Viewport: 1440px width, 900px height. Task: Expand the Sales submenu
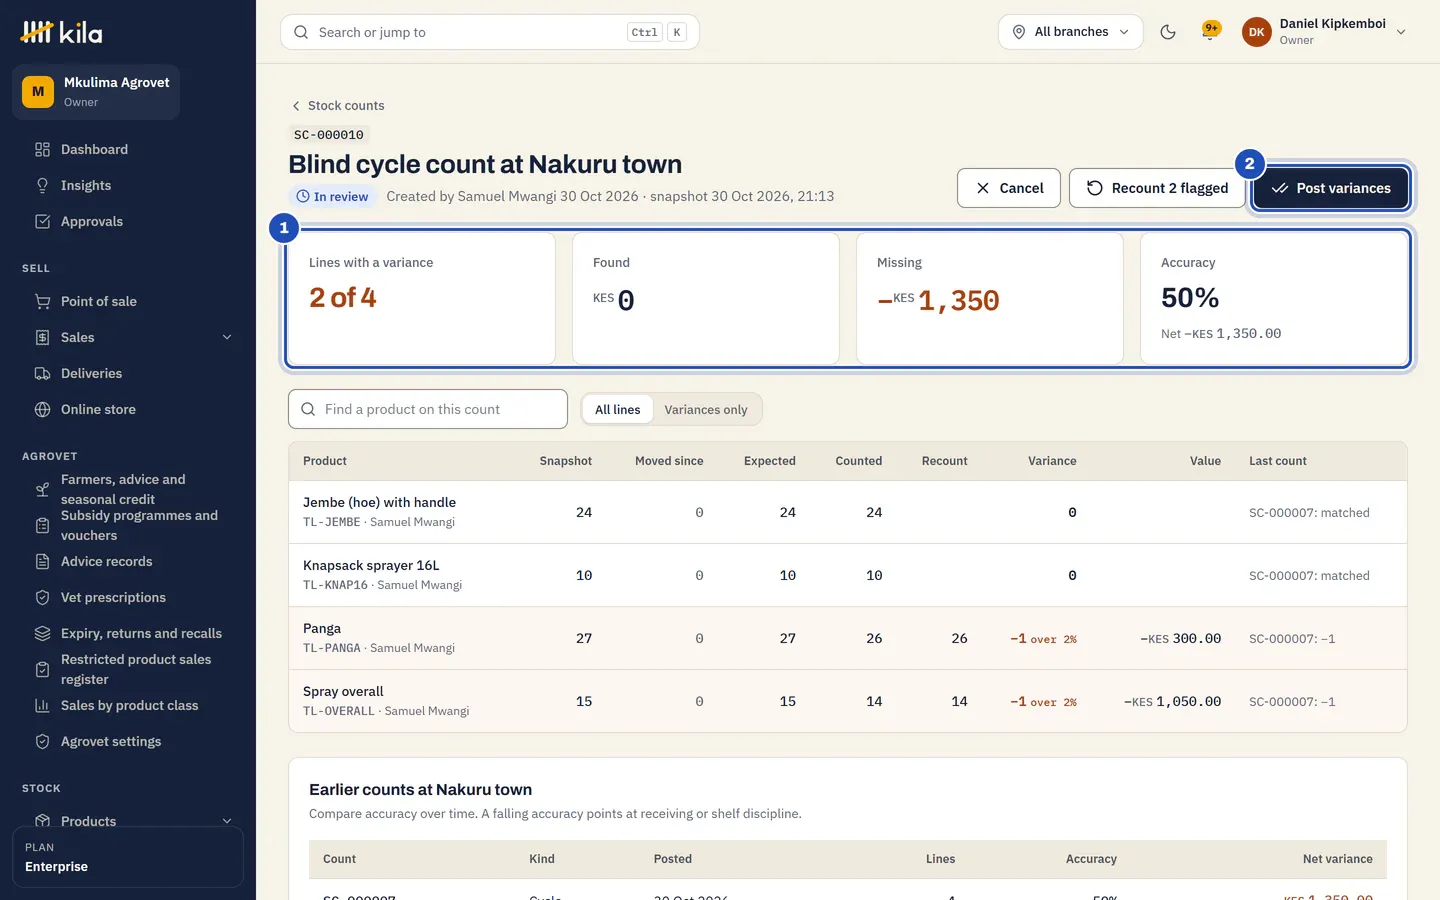[x=227, y=337]
